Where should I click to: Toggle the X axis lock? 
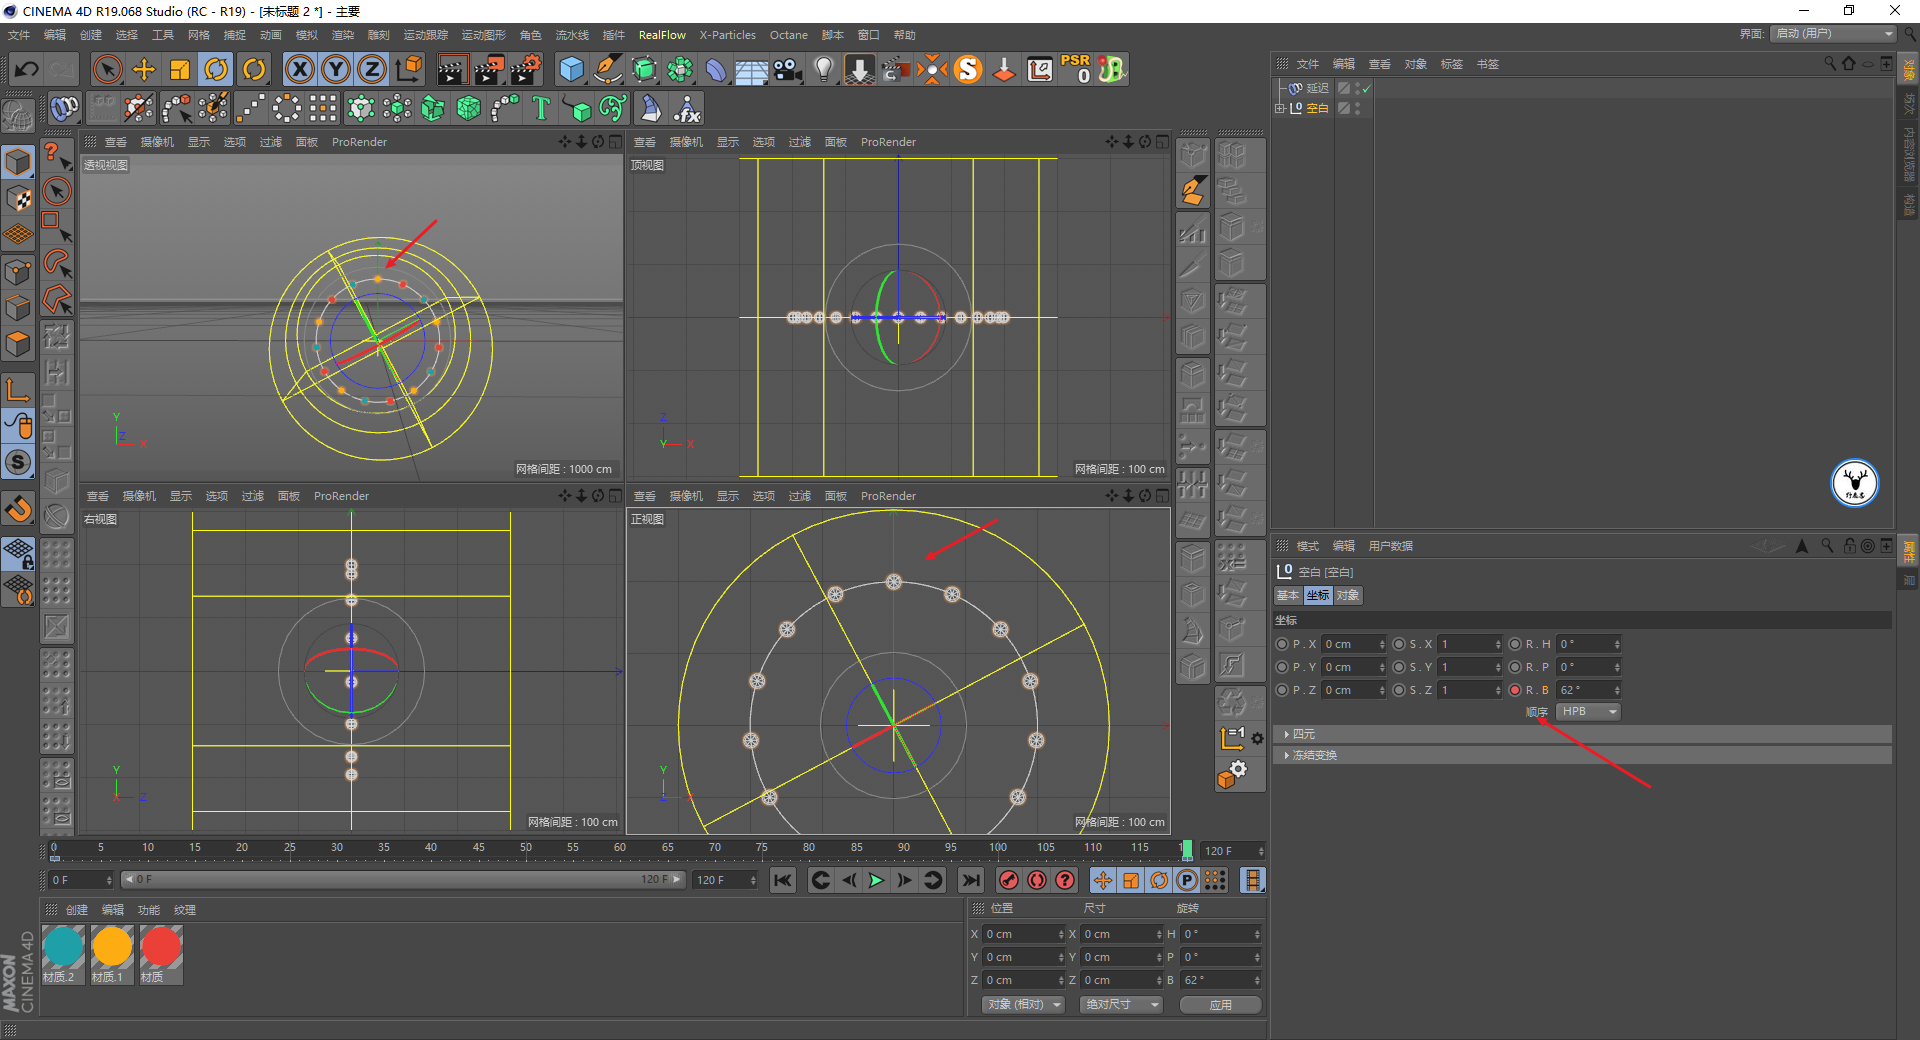tap(300, 69)
